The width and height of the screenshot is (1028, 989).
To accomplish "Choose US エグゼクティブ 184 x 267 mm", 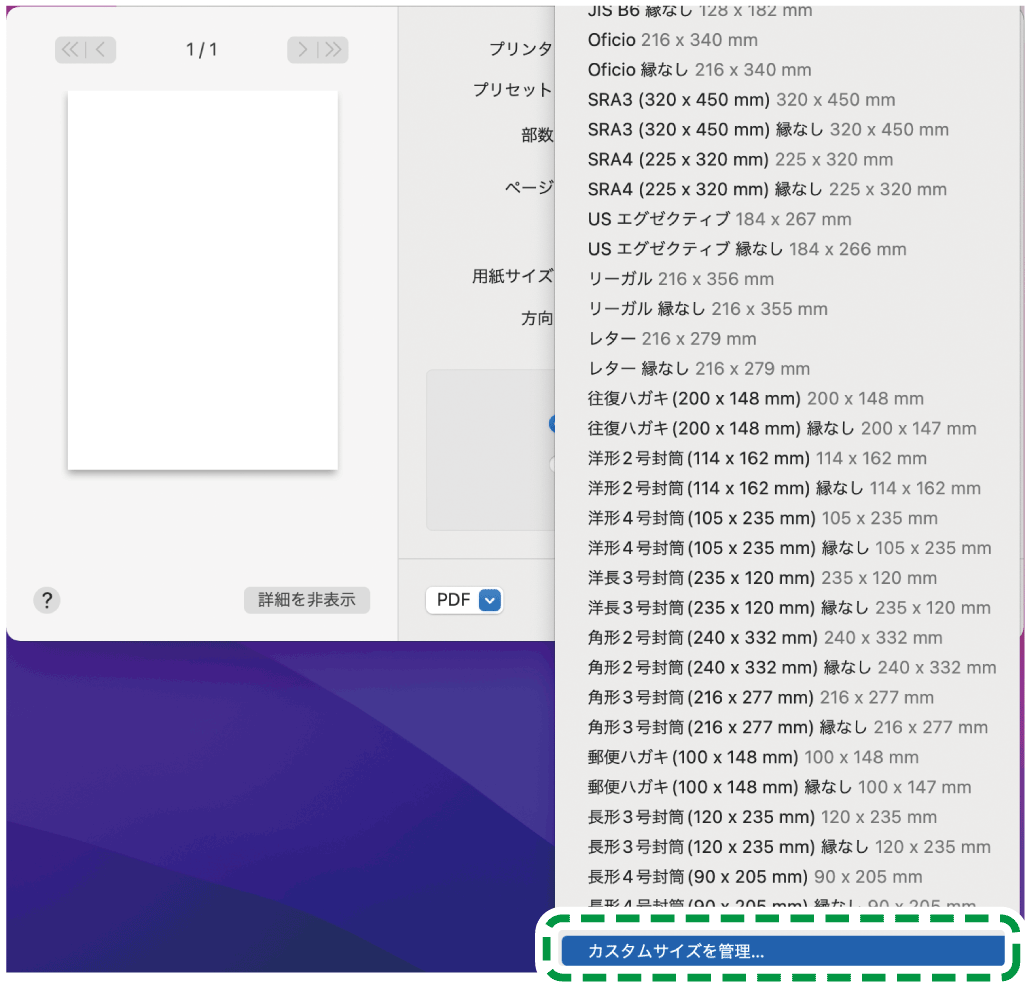I will [719, 219].
